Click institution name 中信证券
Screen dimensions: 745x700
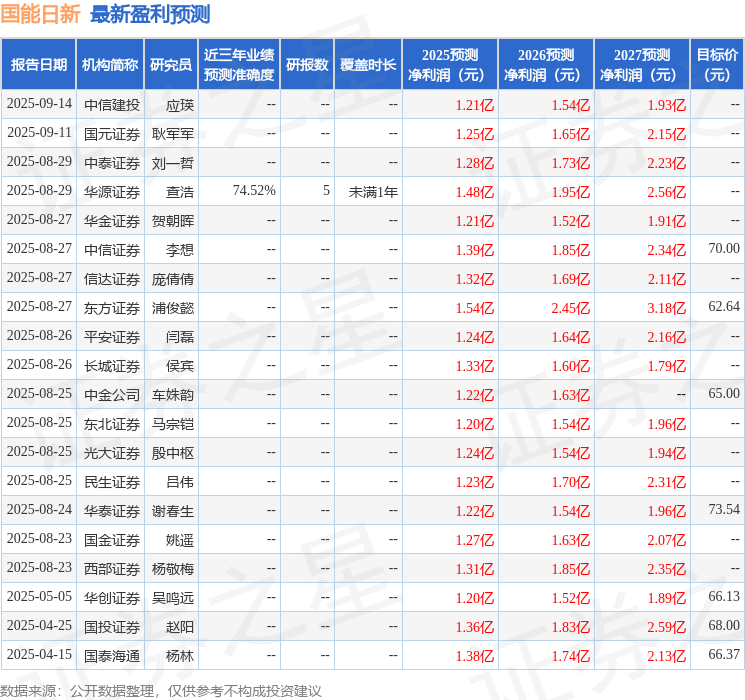click(x=112, y=250)
